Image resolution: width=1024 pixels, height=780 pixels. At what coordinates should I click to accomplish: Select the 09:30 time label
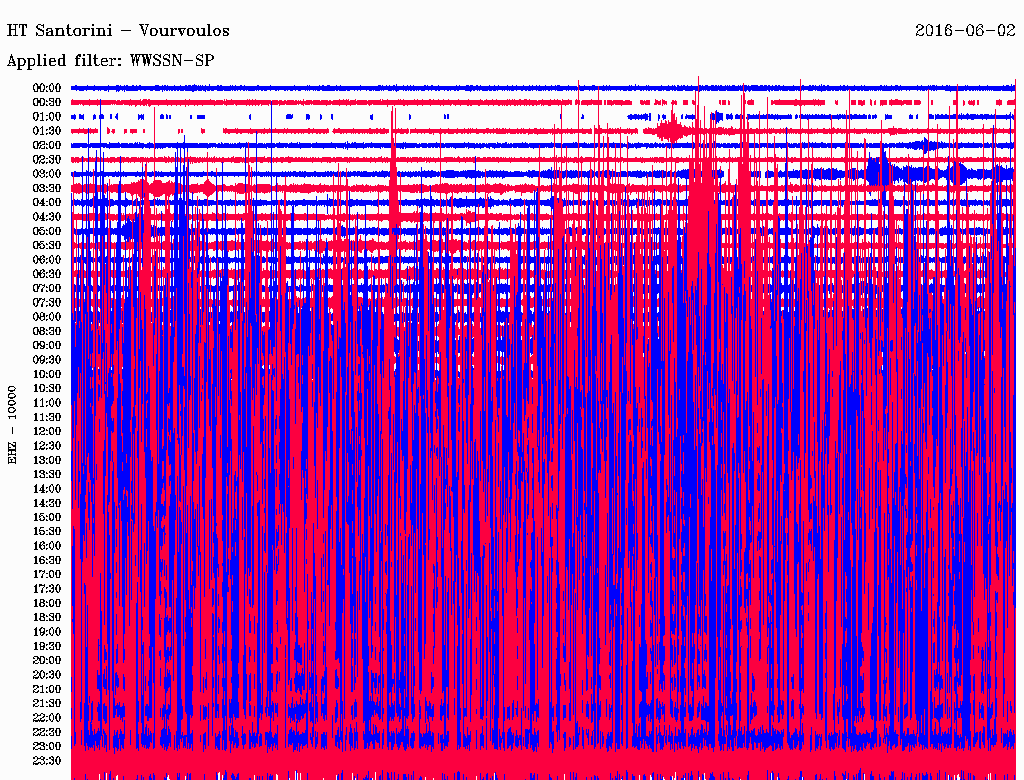coord(47,359)
